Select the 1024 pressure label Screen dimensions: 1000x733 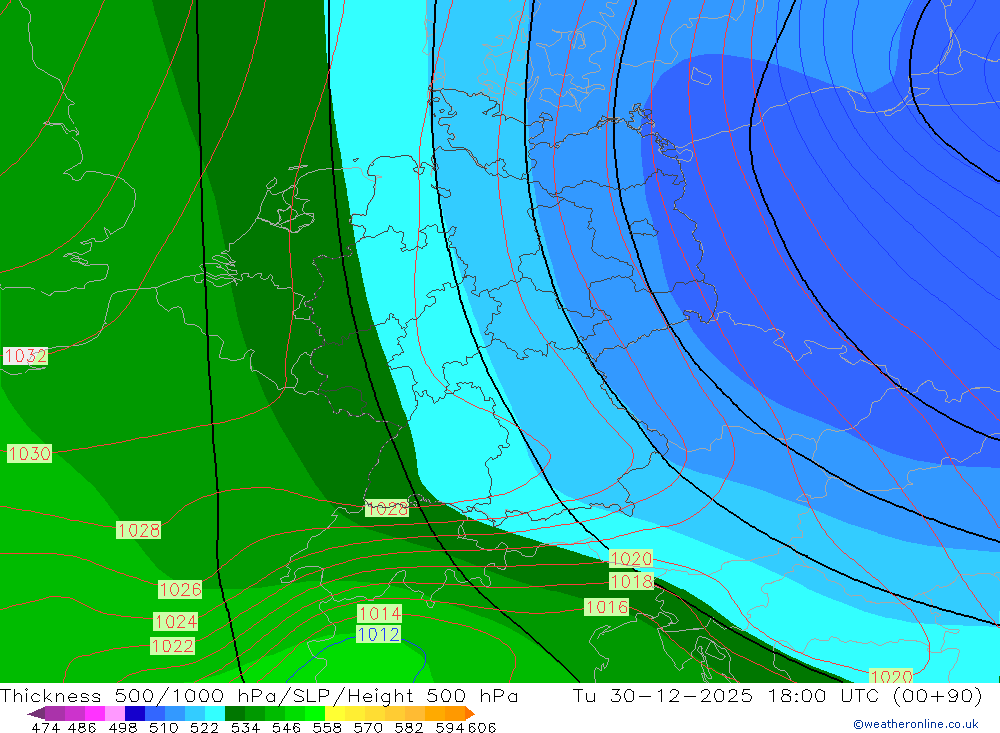[176, 621]
